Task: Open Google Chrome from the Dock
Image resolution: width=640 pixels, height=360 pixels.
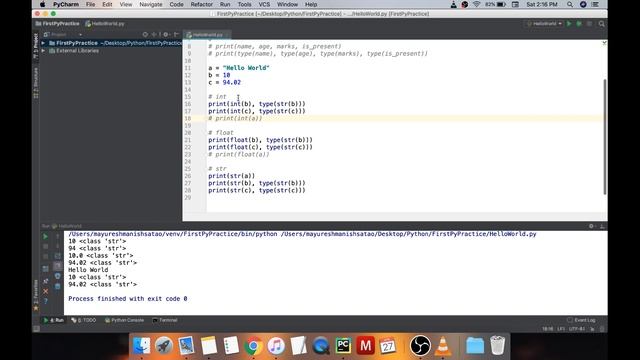Action: pyautogui.click(x=253, y=346)
